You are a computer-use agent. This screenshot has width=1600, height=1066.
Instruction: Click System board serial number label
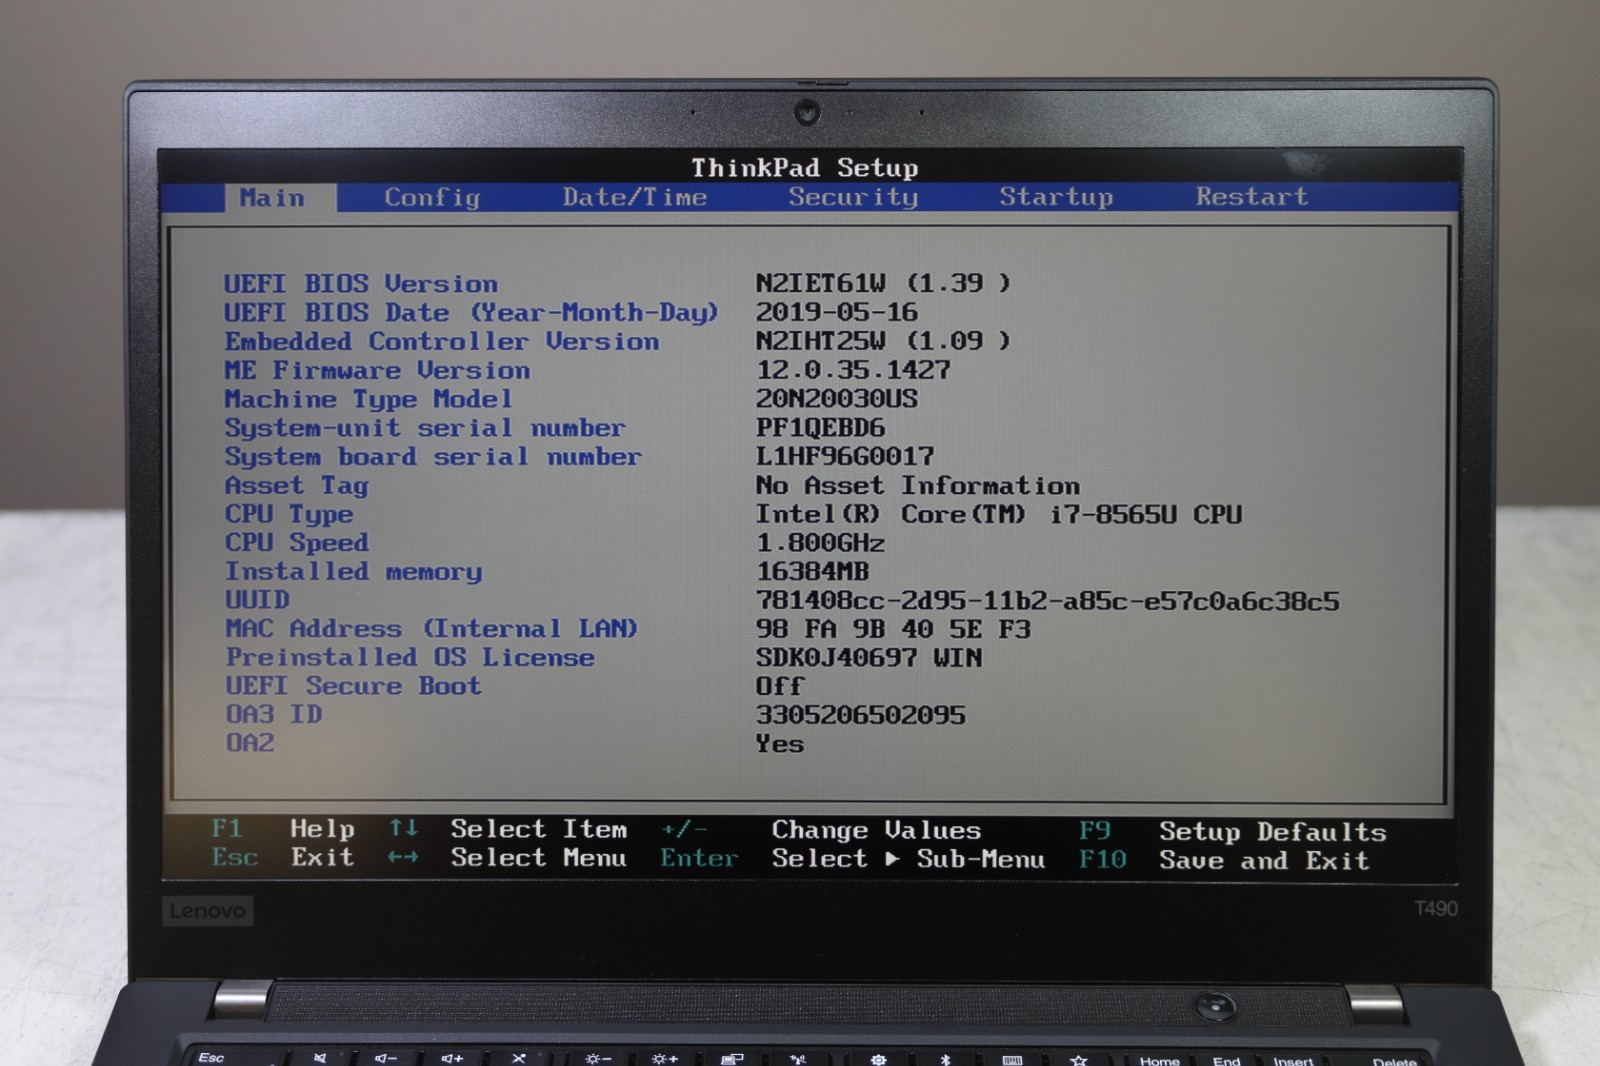coord(433,458)
